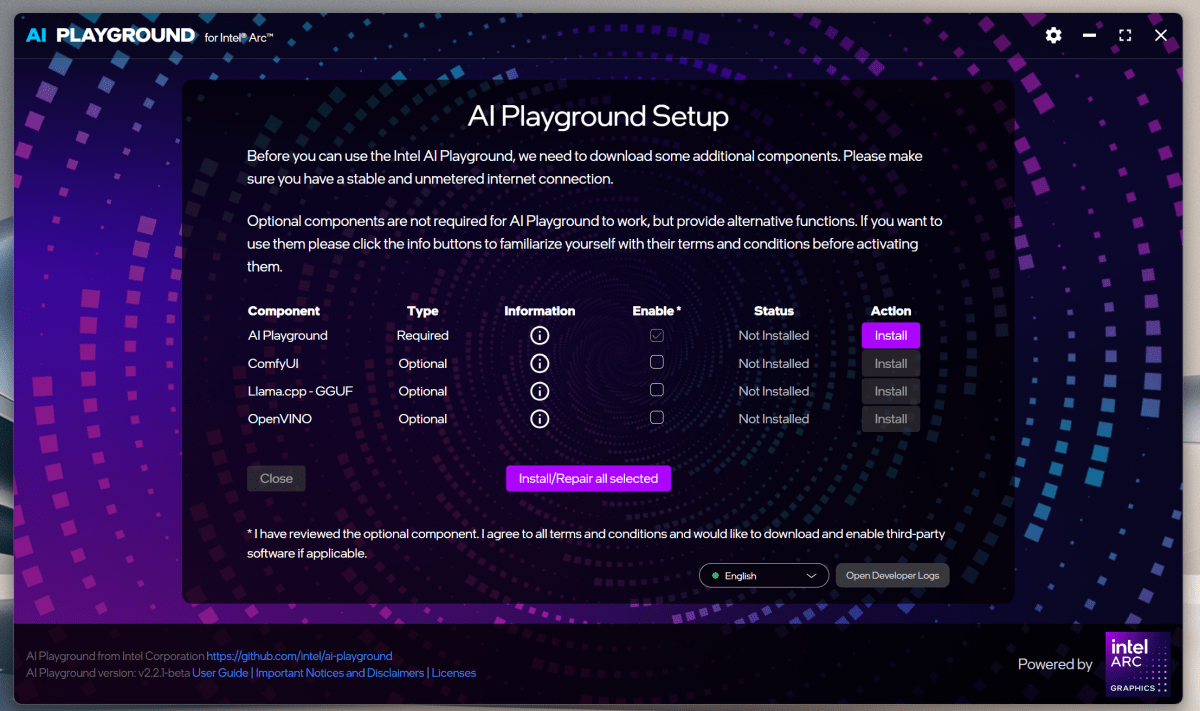Image resolution: width=1200 pixels, height=711 pixels.
Task: Click the AI Playground title logo
Action: (110, 35)
